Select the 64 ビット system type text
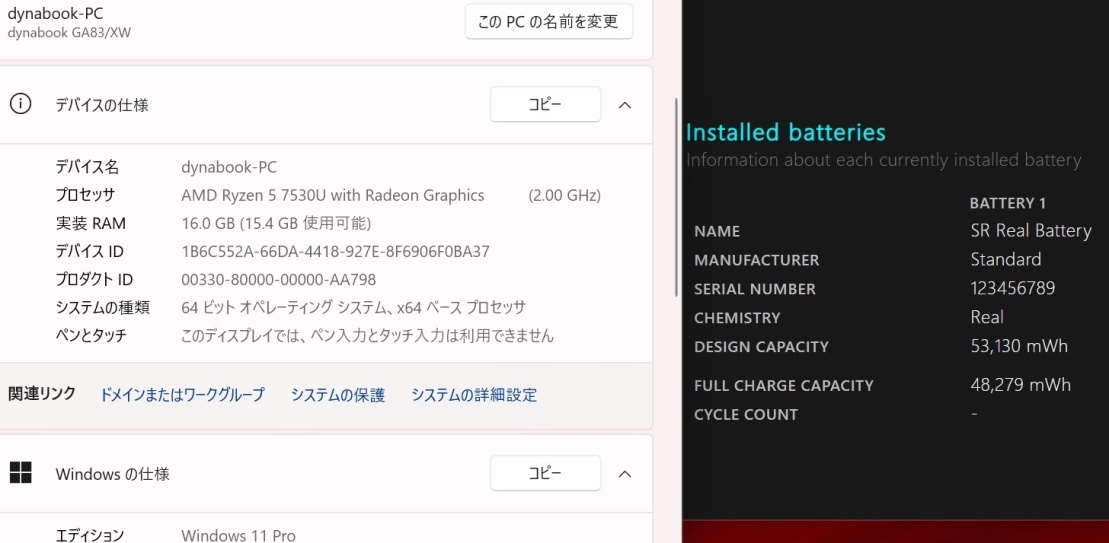This screenshot has height=543, width=1109. click(x=354, y=308)
